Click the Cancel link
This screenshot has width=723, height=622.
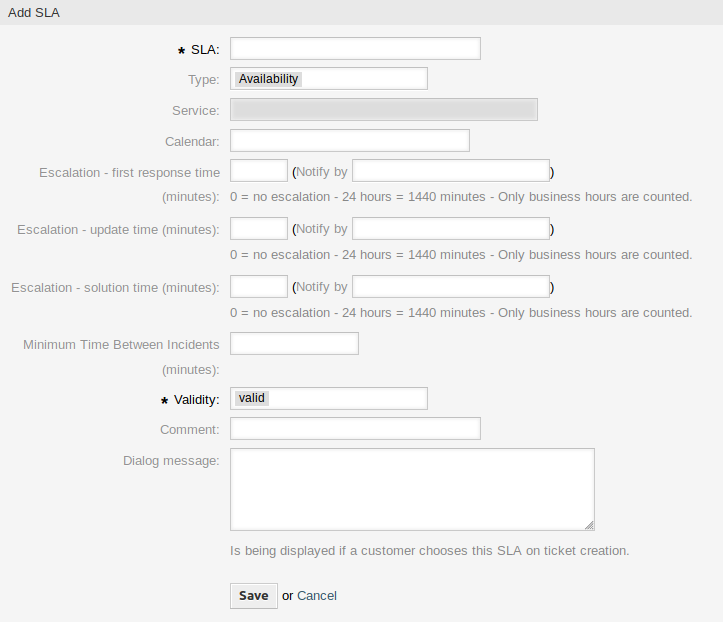pyautogui.click(x=317, y=596)
